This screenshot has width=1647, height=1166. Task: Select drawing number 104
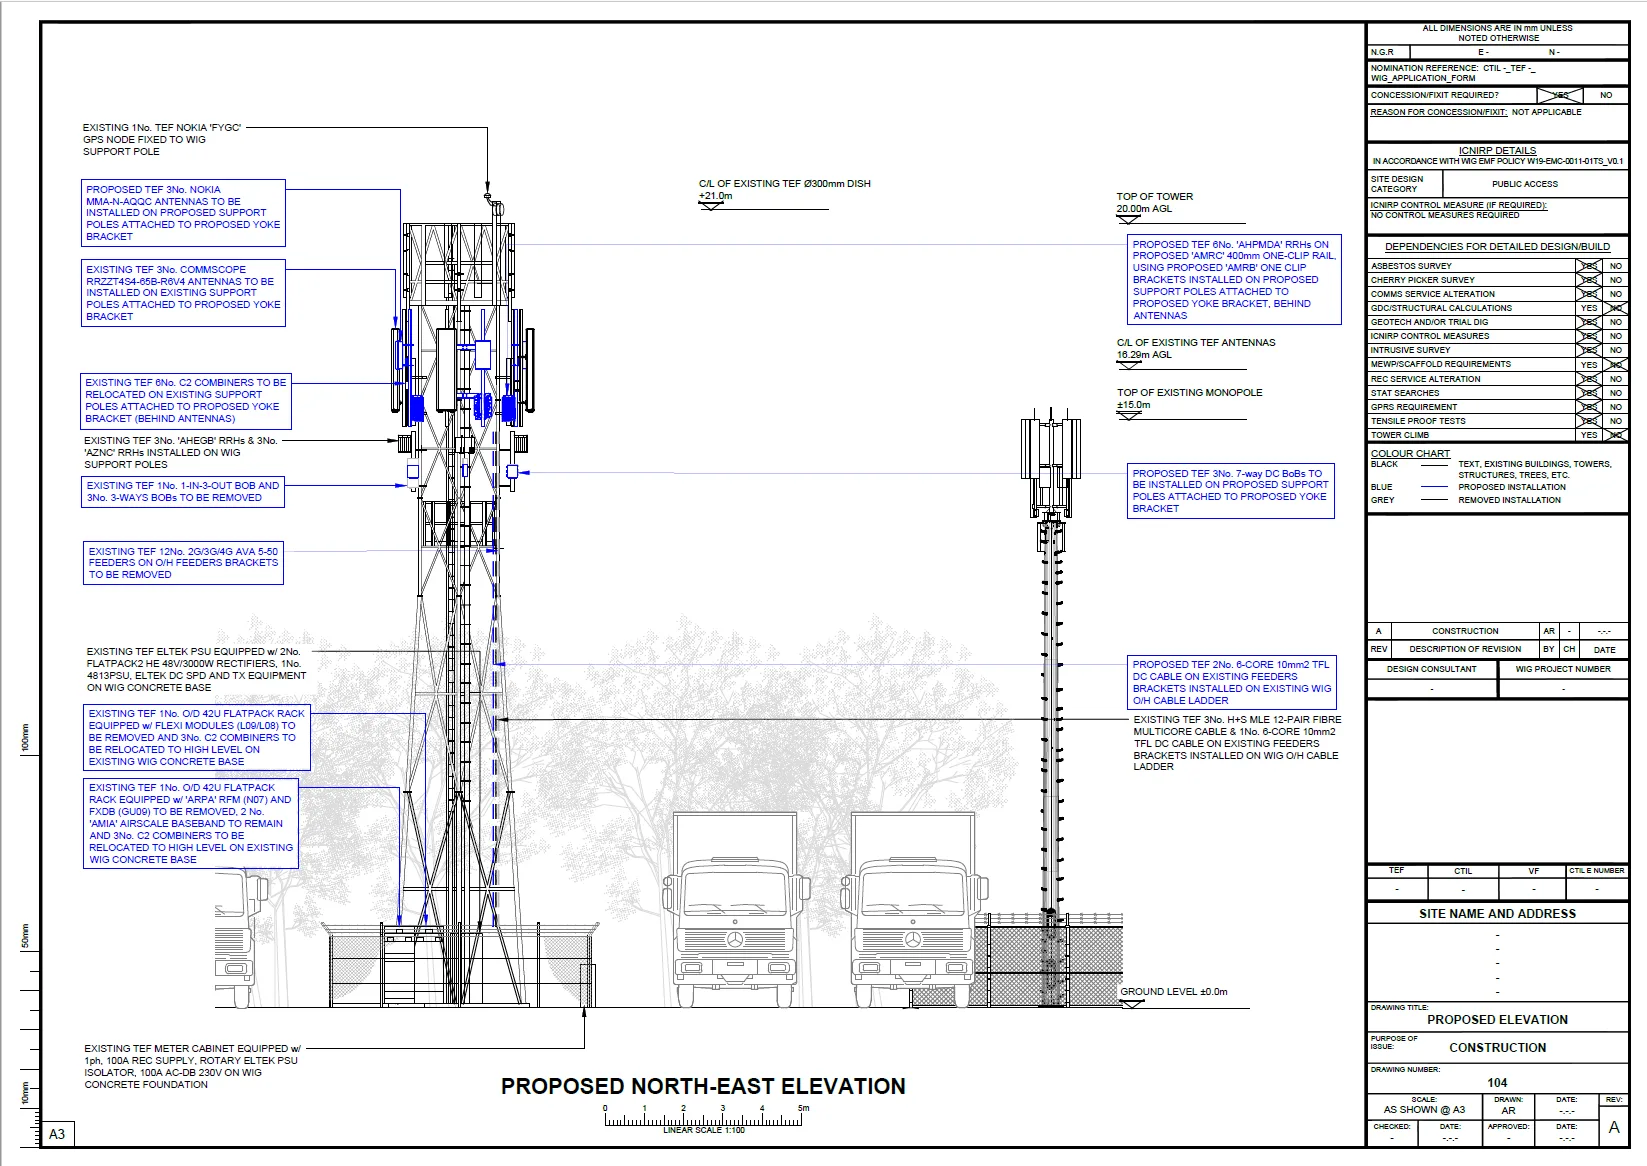point(1497,1083)
